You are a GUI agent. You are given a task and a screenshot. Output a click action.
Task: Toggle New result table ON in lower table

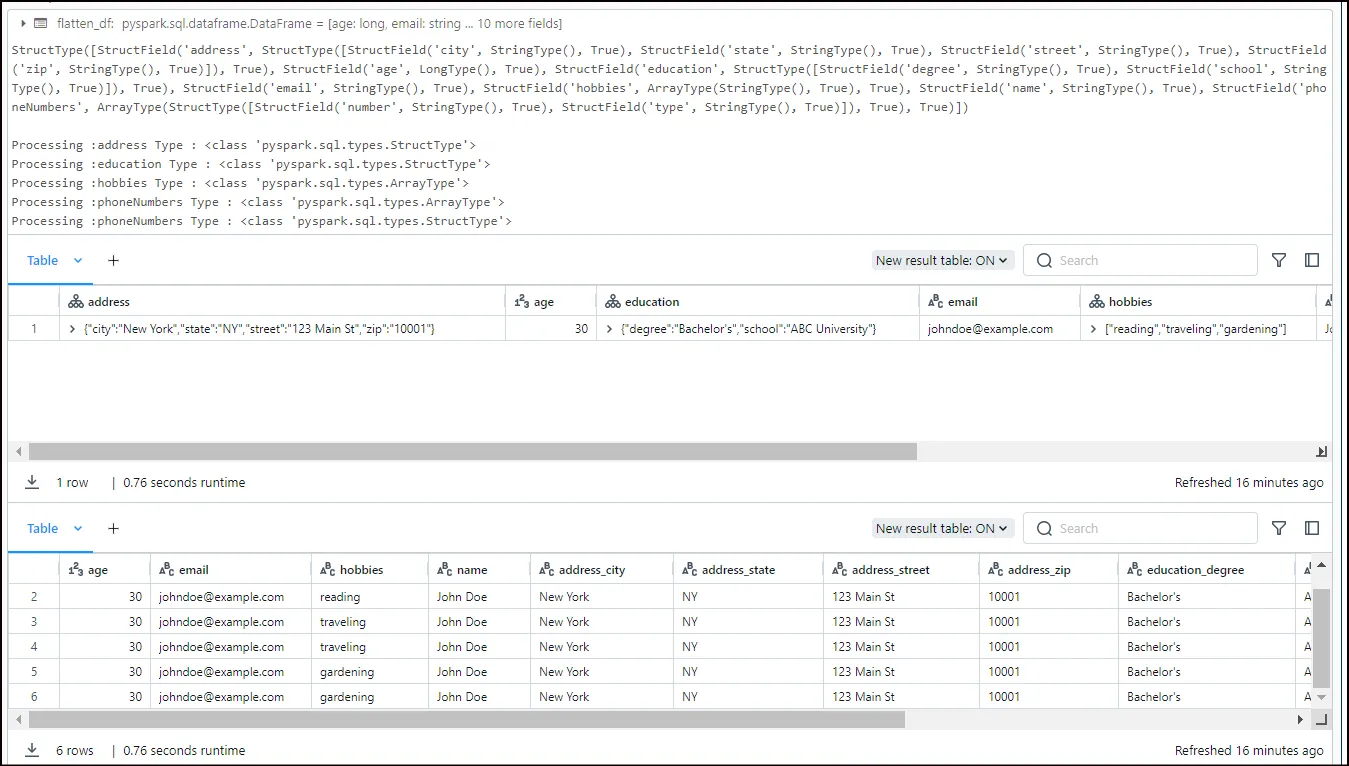pos(943,528)
